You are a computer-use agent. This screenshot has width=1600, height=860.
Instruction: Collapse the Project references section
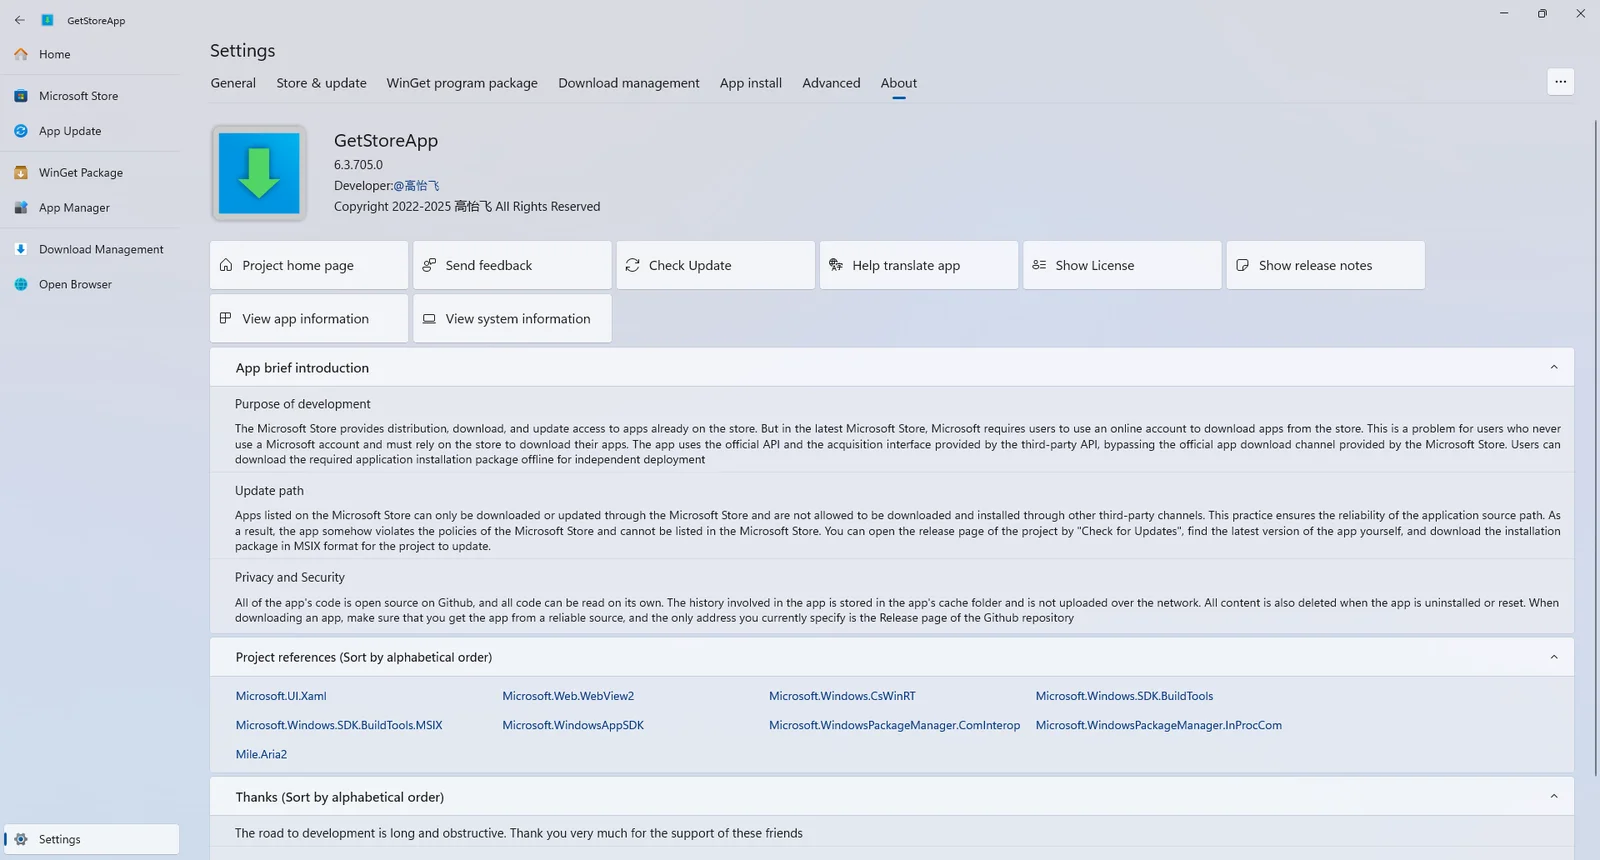(x=1553, y=657)
